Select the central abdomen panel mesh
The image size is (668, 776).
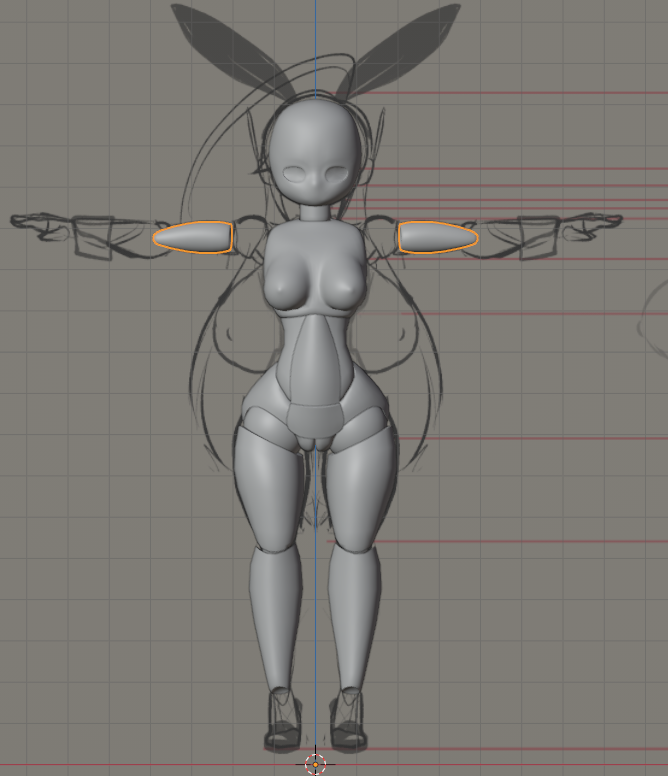click(x=317, y=359)
